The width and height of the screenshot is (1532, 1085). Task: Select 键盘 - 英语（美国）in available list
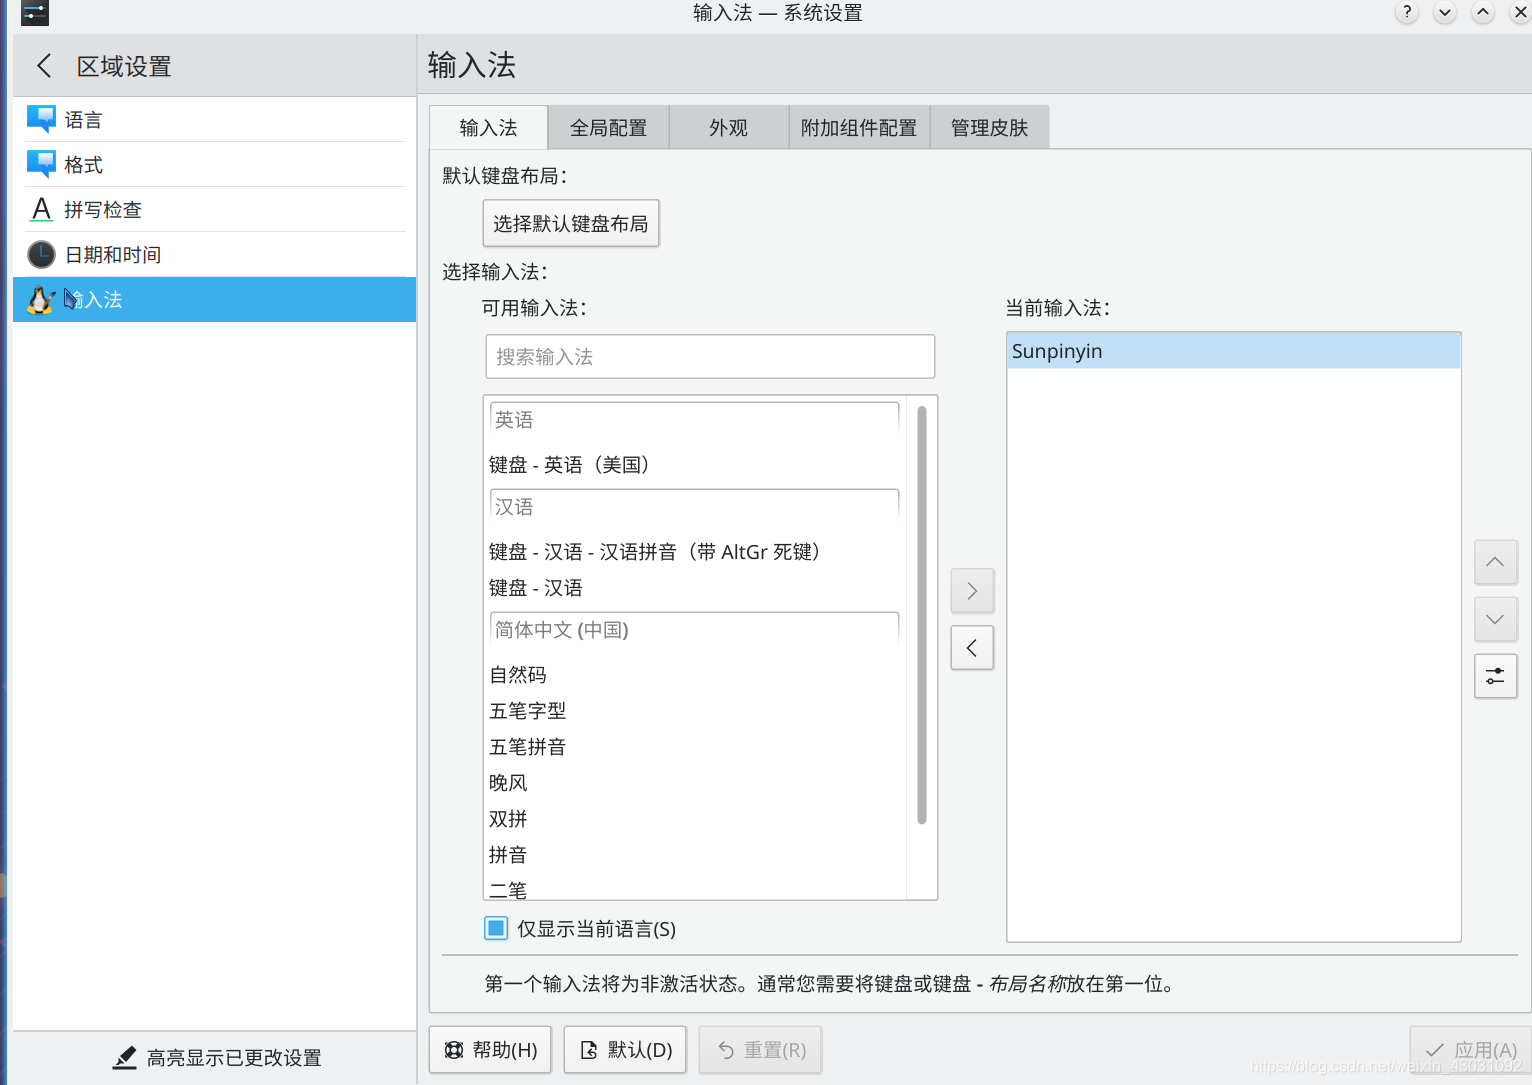695,465
